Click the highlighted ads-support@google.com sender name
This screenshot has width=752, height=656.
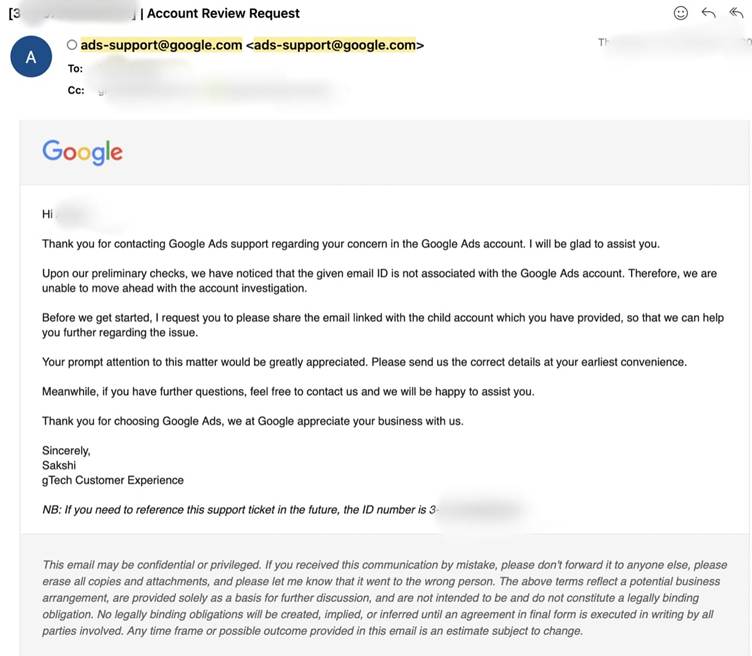pos(161,45)
